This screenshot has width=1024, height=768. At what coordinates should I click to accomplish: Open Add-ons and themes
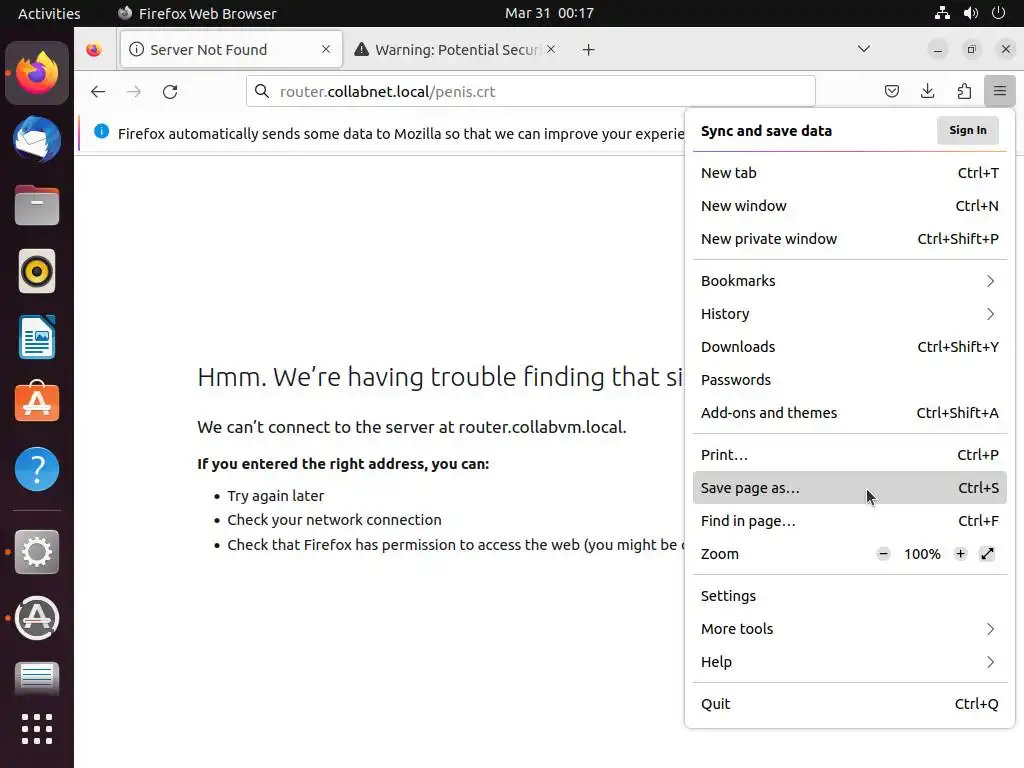click(x=849, y=413)
